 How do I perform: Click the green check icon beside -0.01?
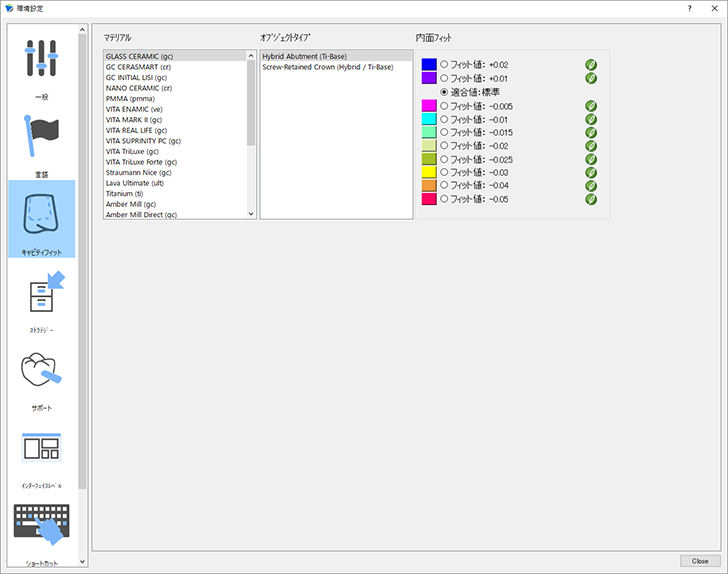tap(591, 119)
